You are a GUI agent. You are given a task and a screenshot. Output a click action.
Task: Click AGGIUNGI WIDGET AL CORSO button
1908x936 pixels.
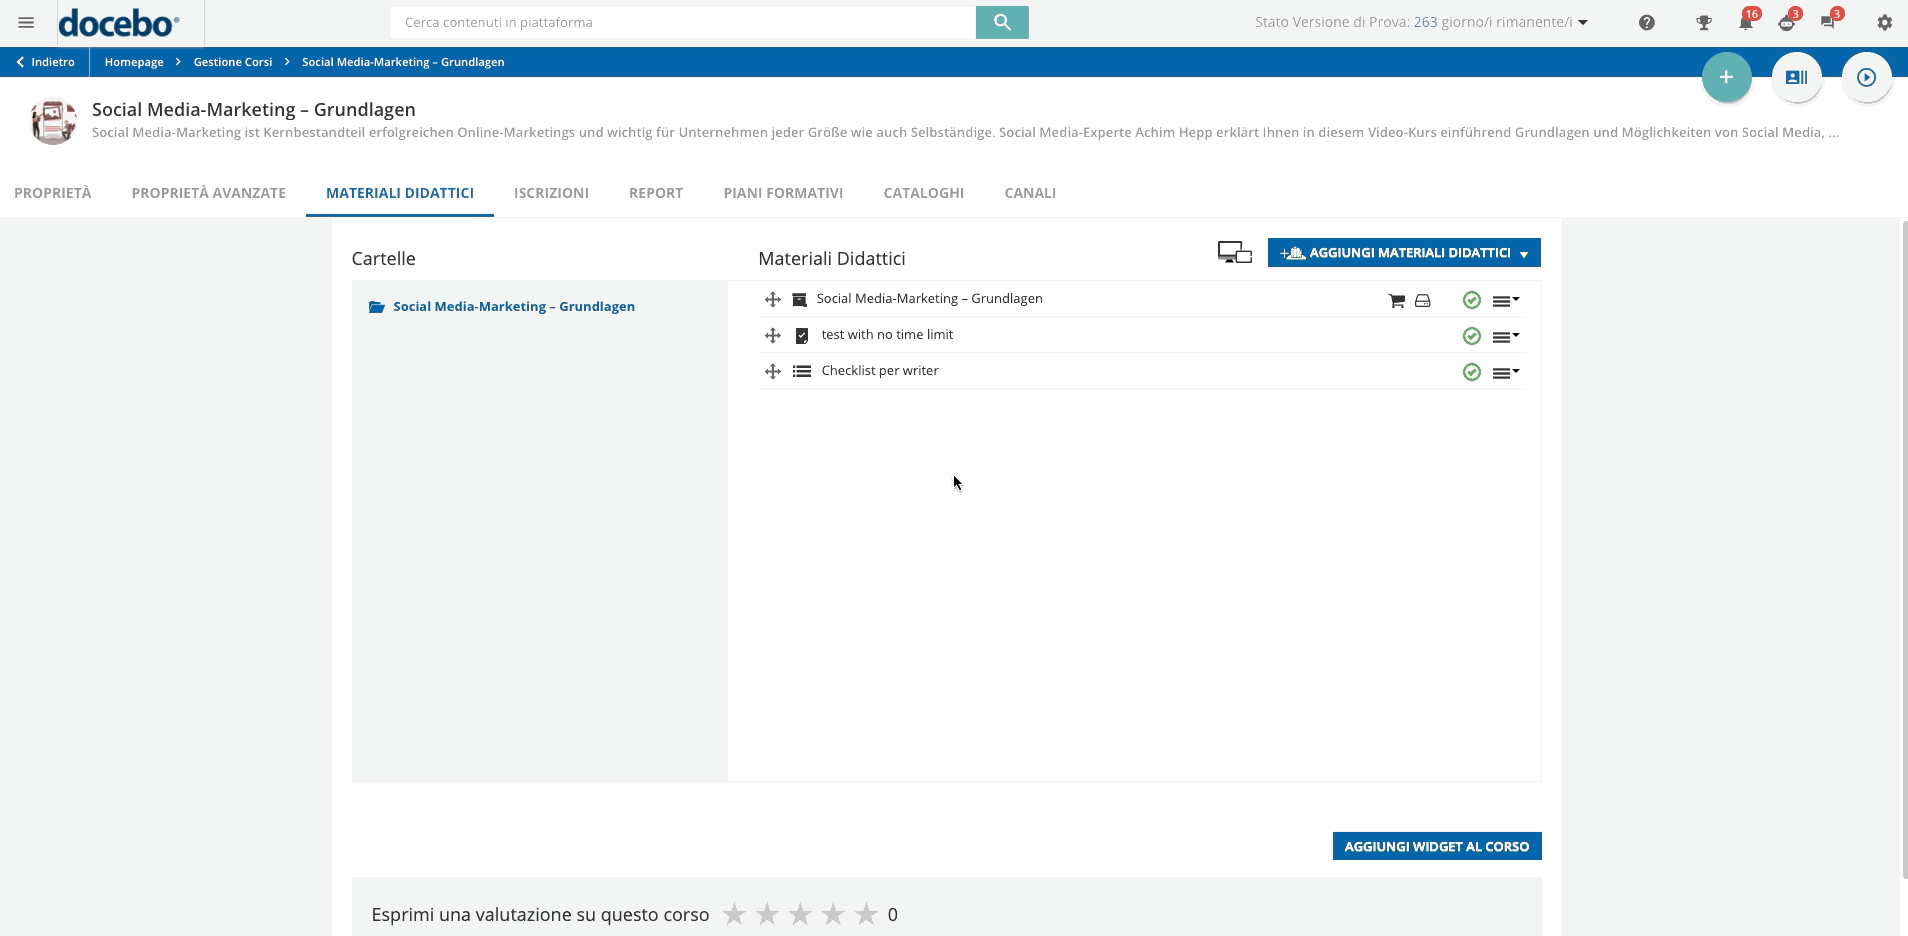tap(1437, 845)
